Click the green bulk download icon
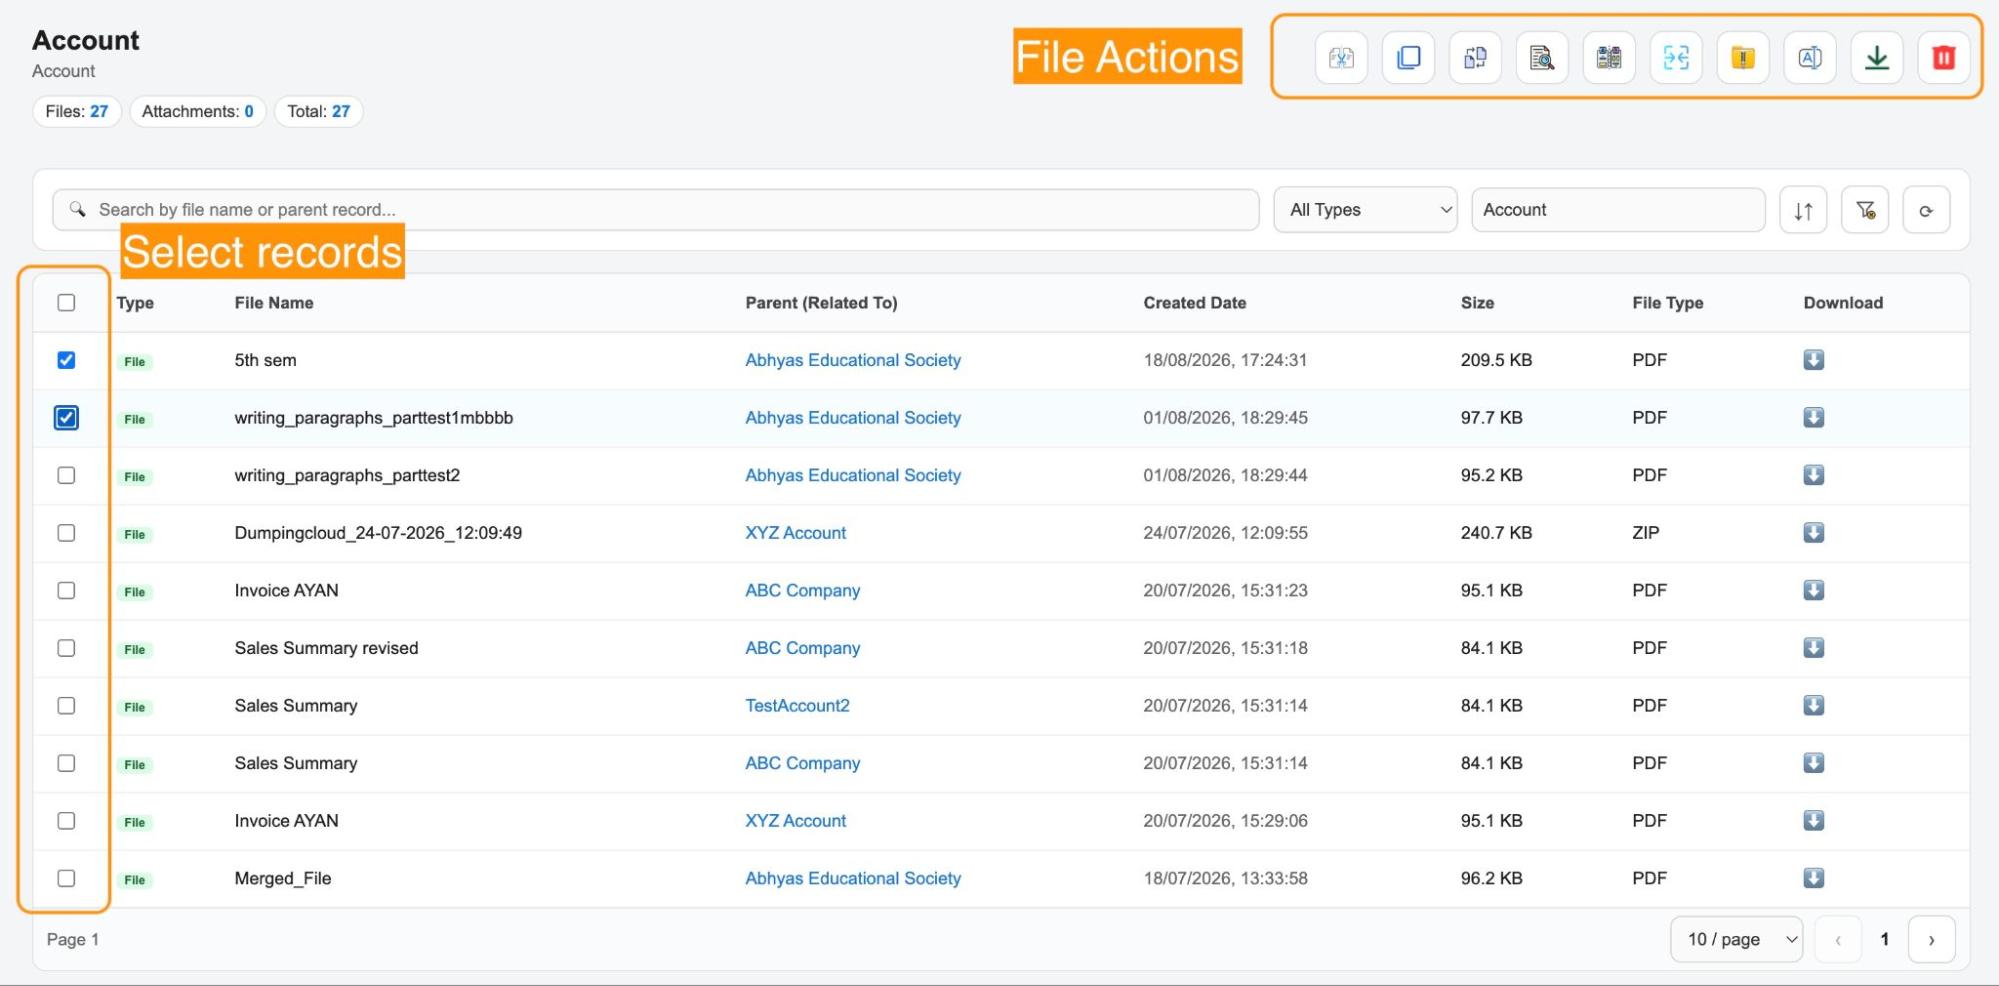The image size is (1999, 986). click(1877, 58)
